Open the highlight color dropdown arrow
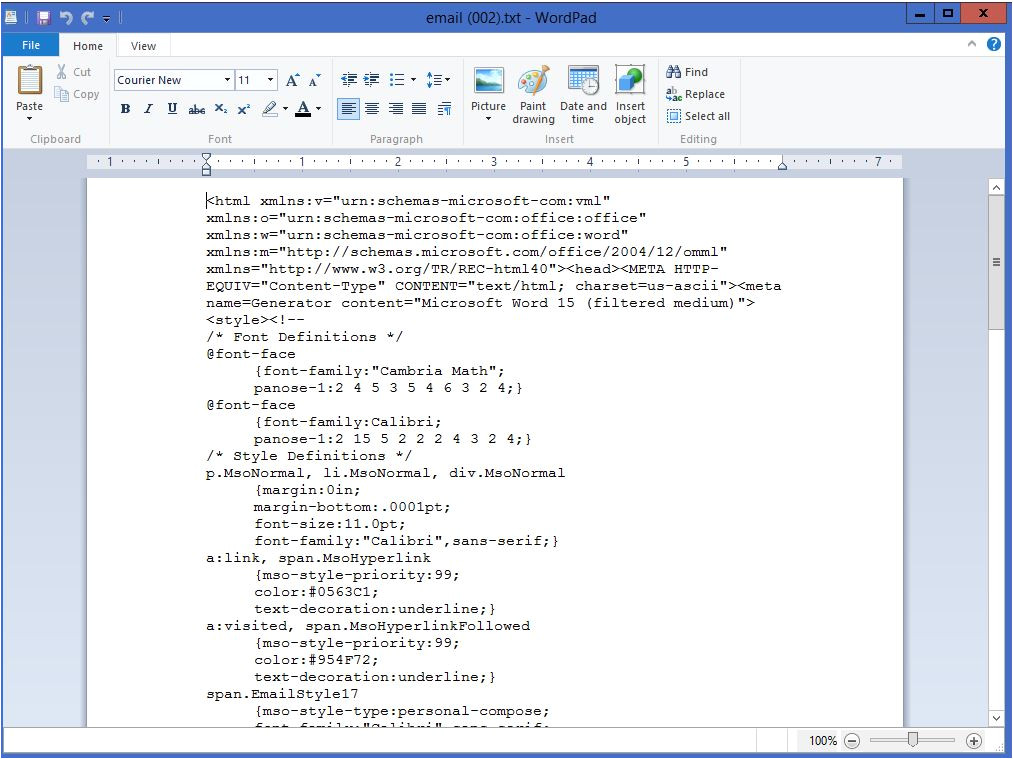1013x759 pixels. 286,109
